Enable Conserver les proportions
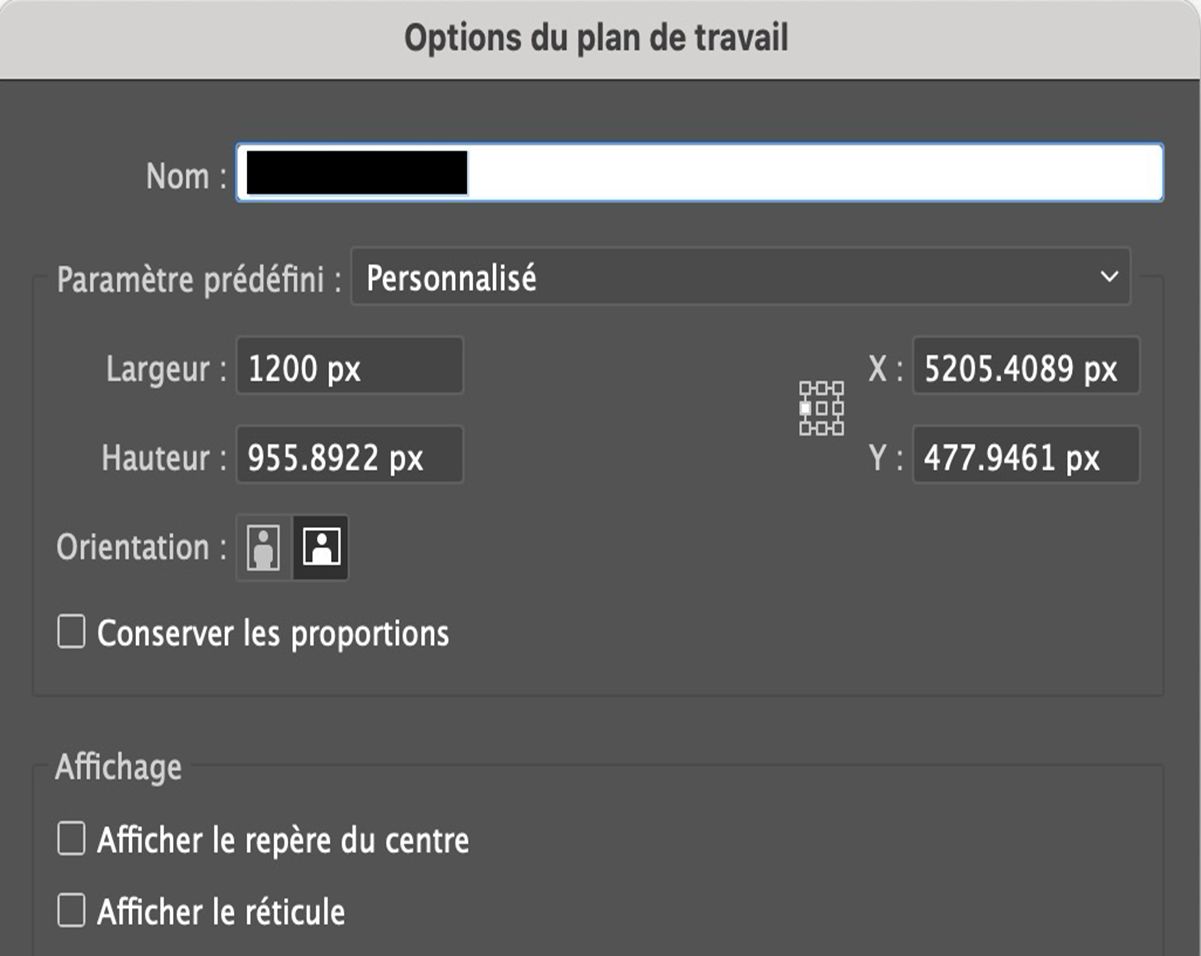 click(70, 632)
